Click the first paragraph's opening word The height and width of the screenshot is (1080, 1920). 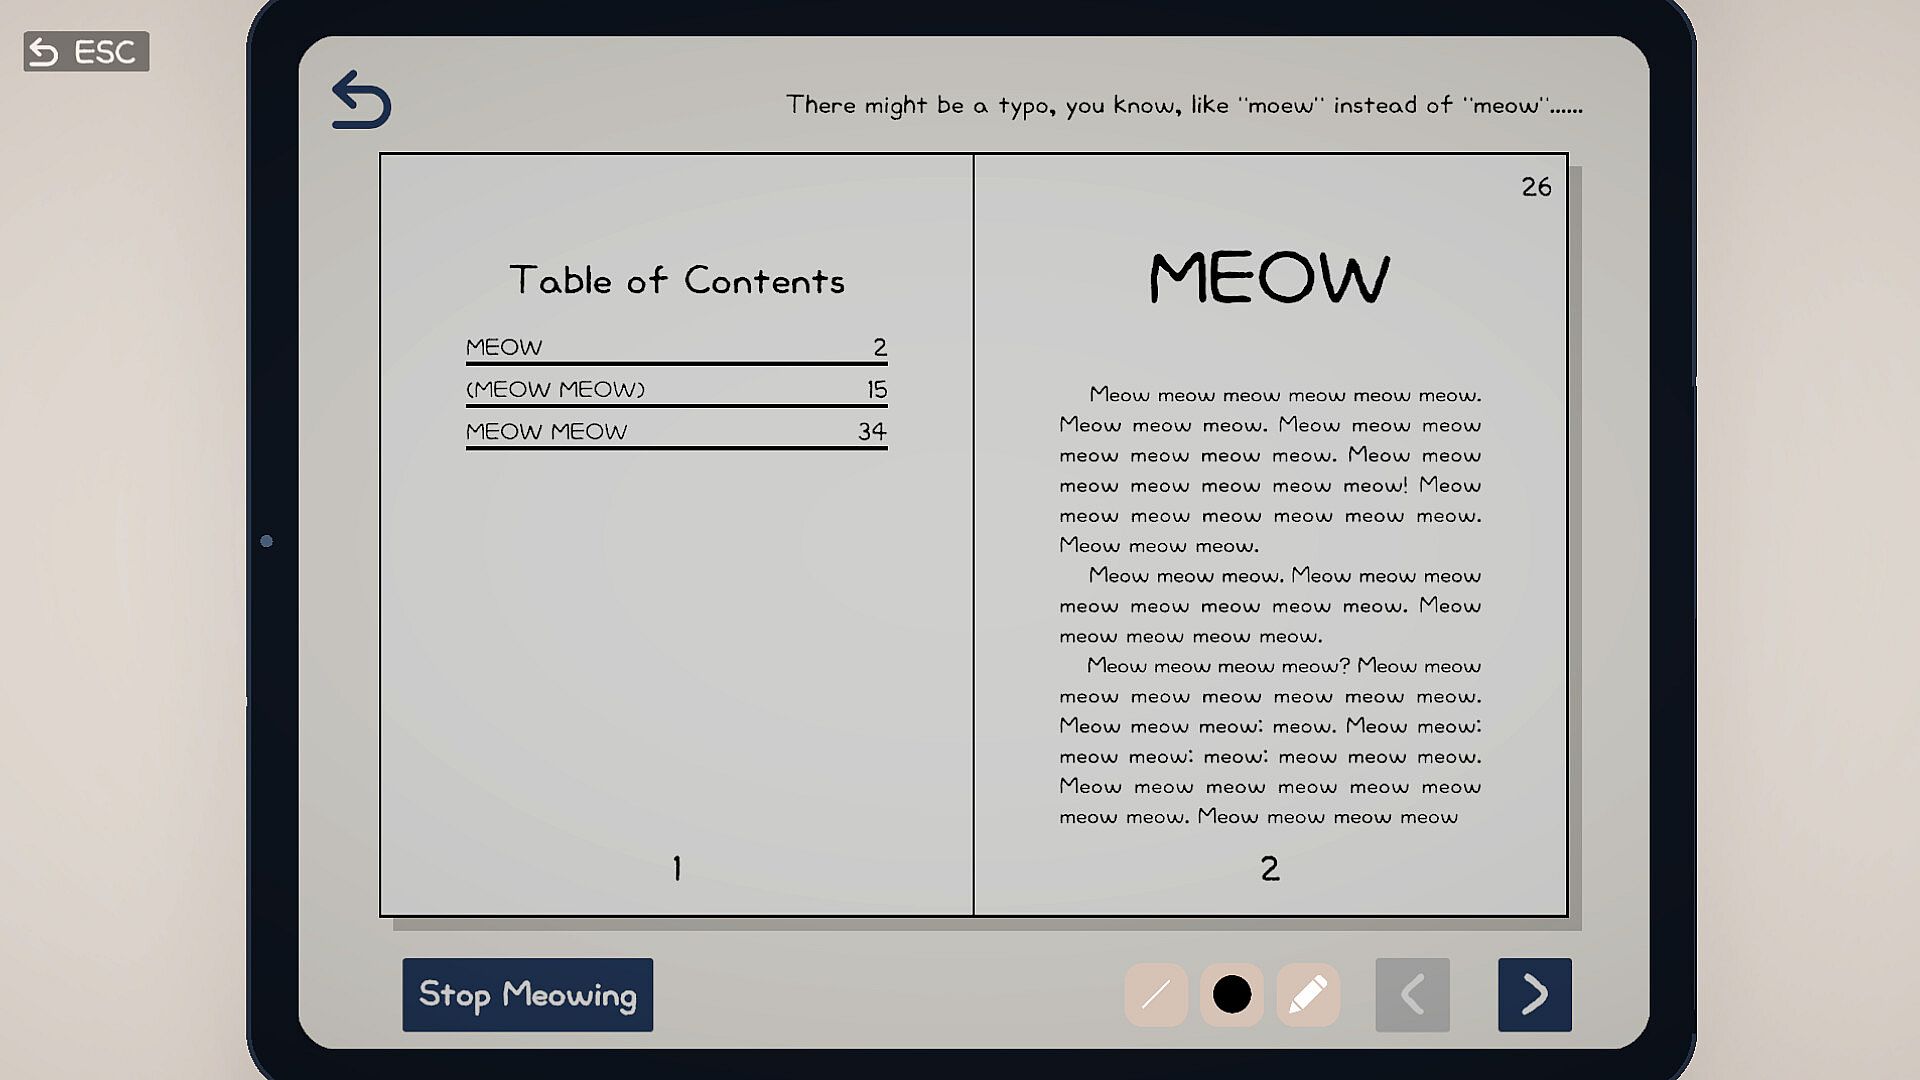(x=1119, y=395)
